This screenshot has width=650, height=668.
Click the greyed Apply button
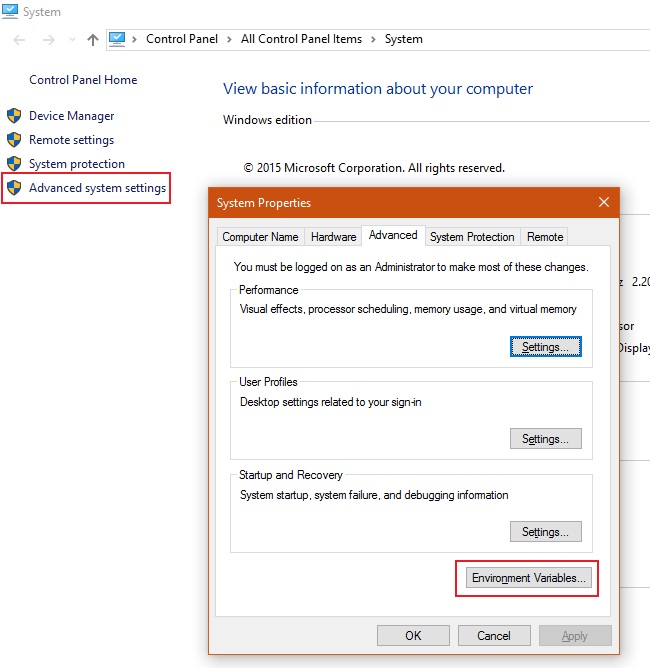[575, 636]
